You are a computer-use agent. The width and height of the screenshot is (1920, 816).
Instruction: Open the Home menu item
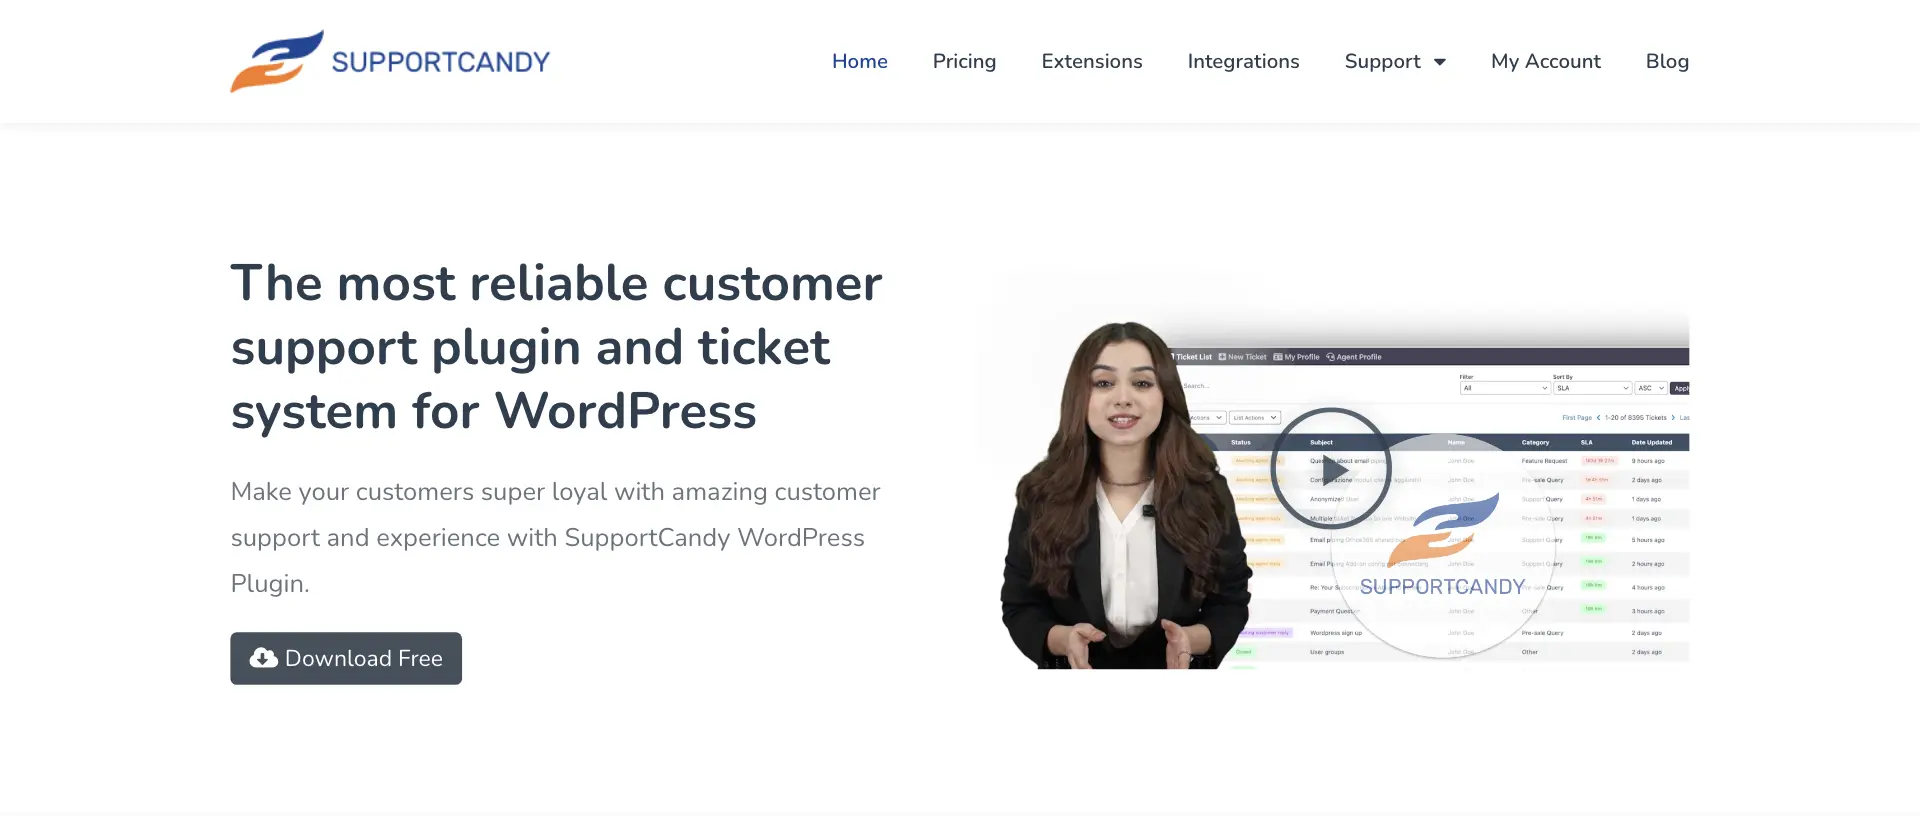pyautogui.click(x=859, y=61)
